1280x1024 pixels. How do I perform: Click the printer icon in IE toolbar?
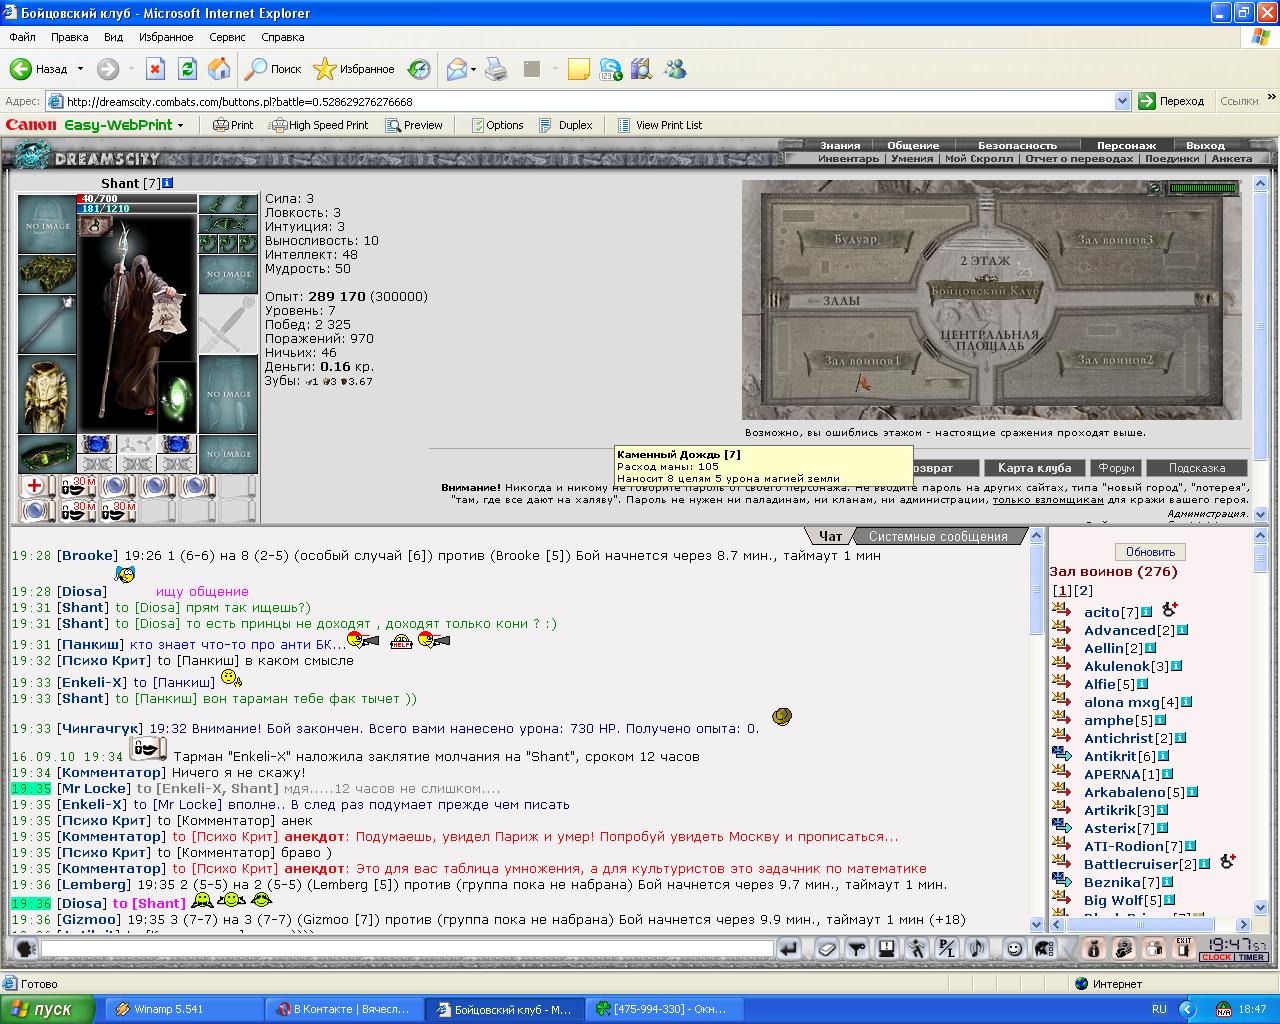click(x=496, y=69)
